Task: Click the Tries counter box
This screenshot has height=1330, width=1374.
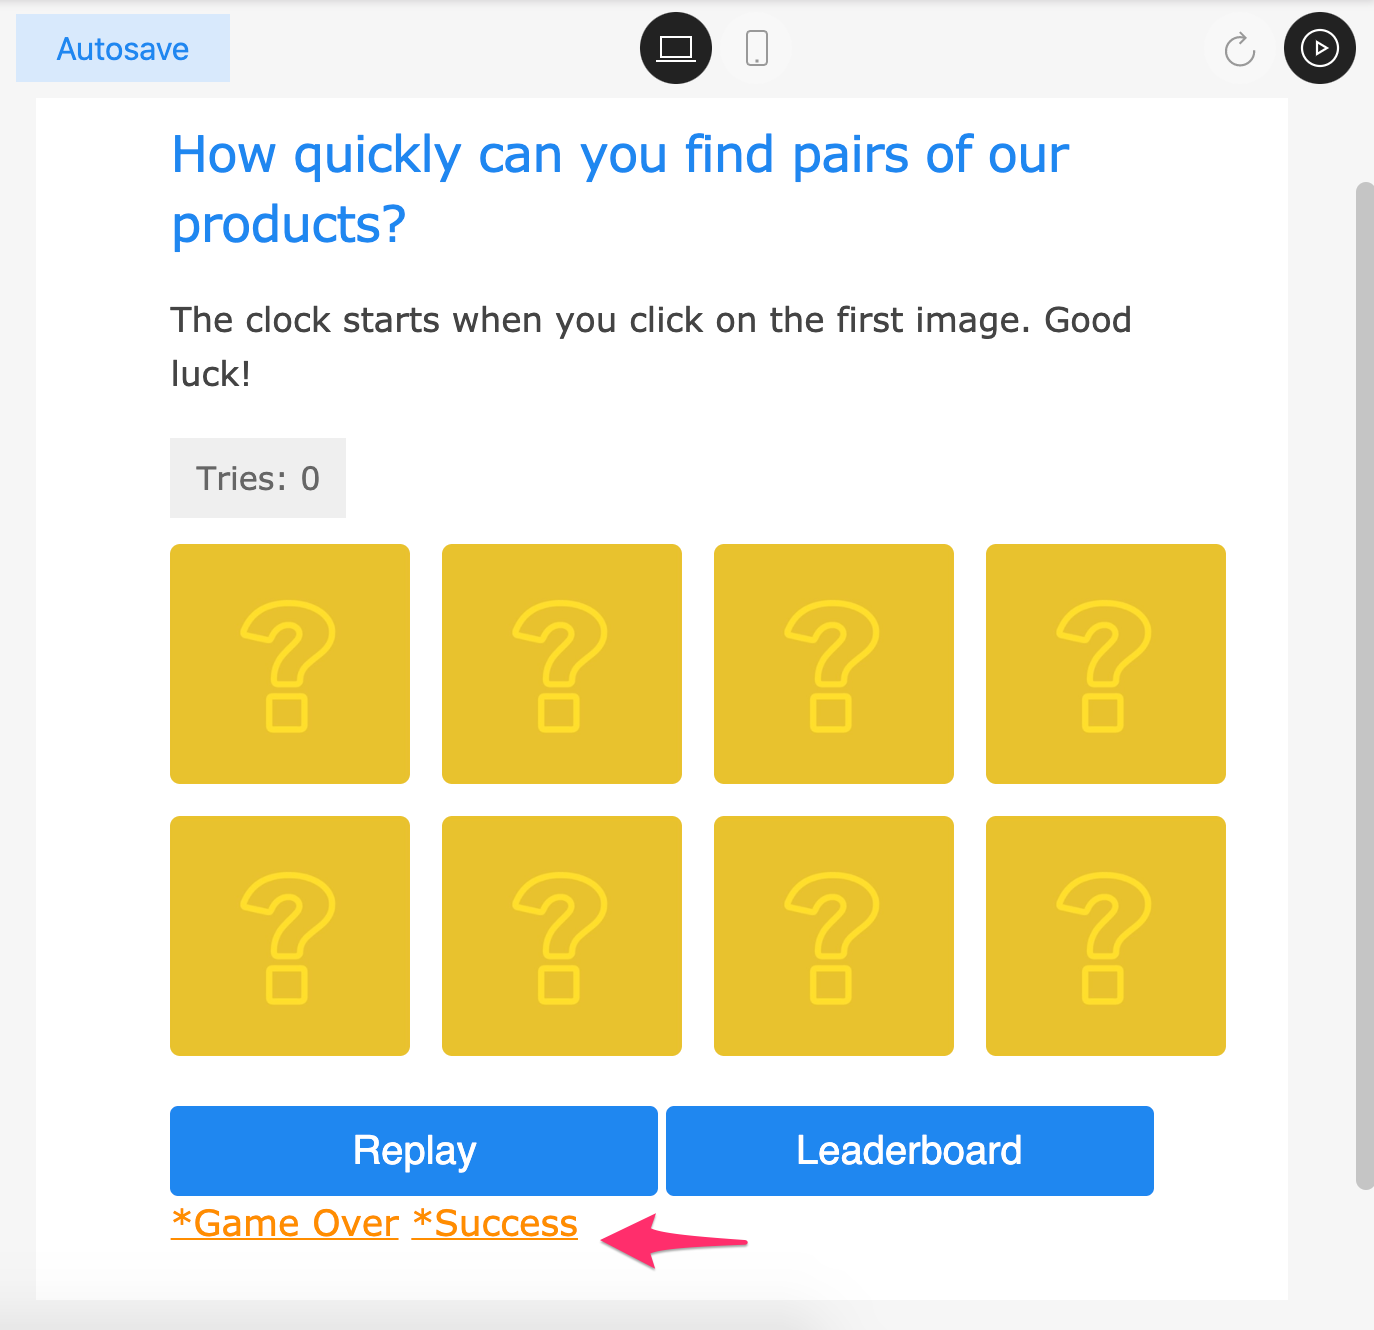Action: point(258,478)
